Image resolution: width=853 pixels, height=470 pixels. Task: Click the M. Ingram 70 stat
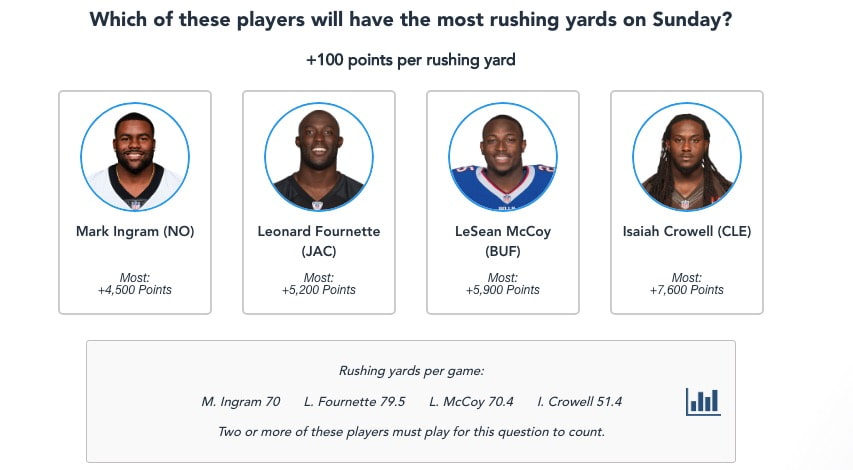pos(240,402)
